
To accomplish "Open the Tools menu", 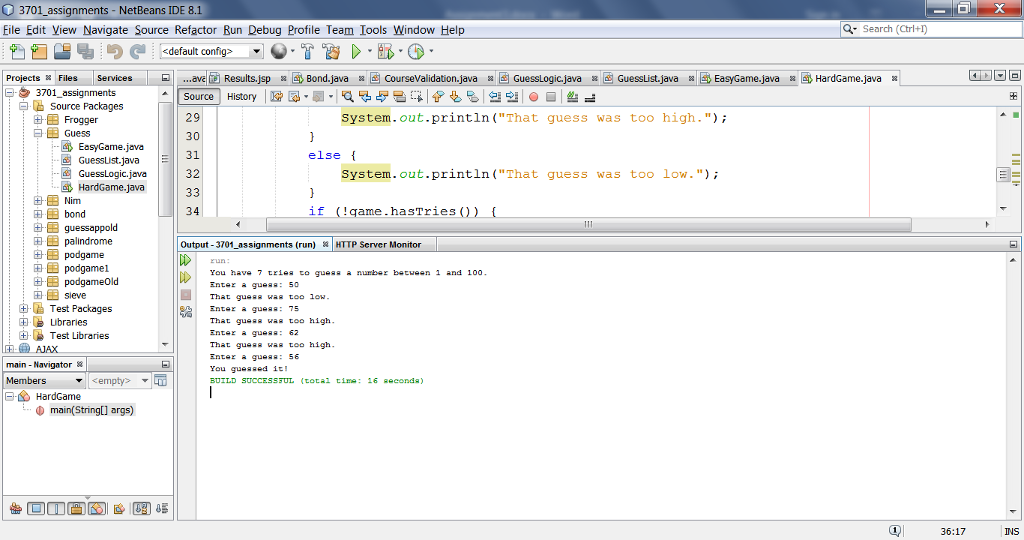I will [x=373, y=30].
